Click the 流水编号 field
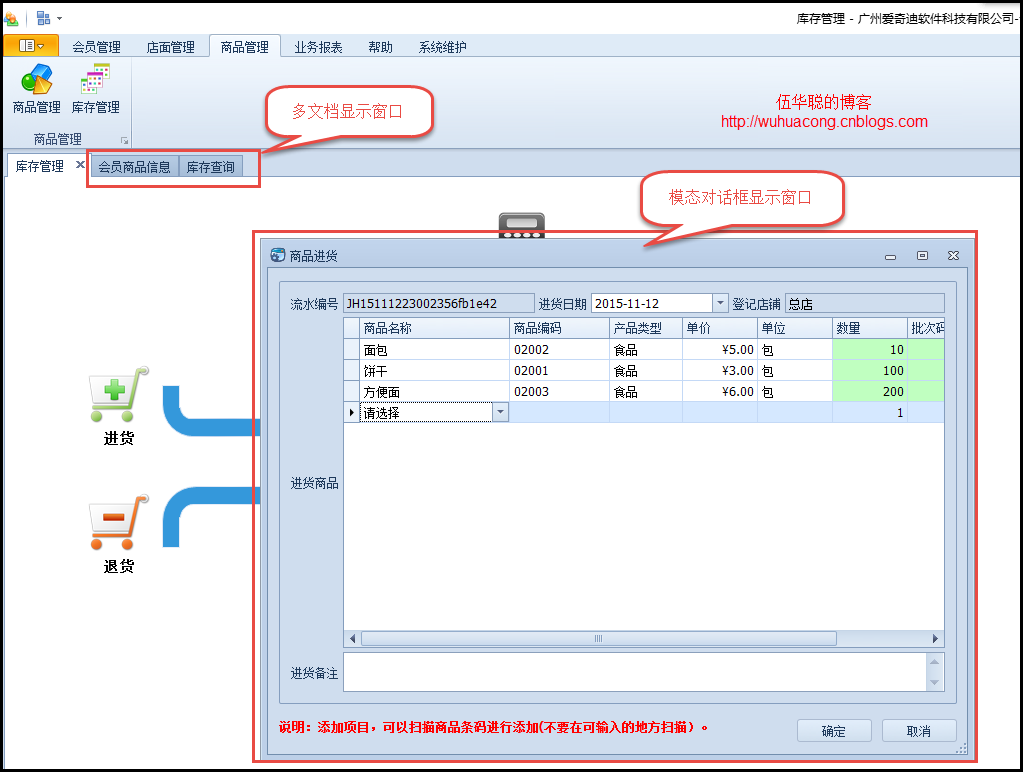1023x772 pixels. [x=438, y=303]
